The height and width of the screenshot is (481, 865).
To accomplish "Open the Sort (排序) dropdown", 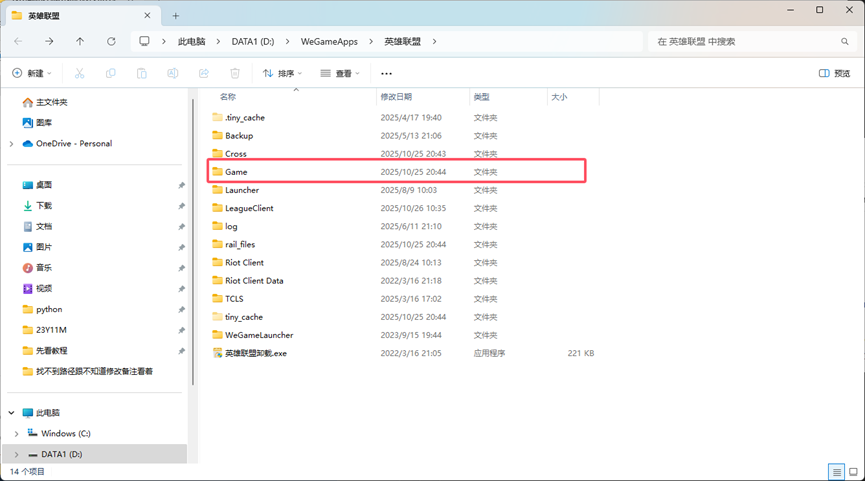I will [x=282, y=73].
